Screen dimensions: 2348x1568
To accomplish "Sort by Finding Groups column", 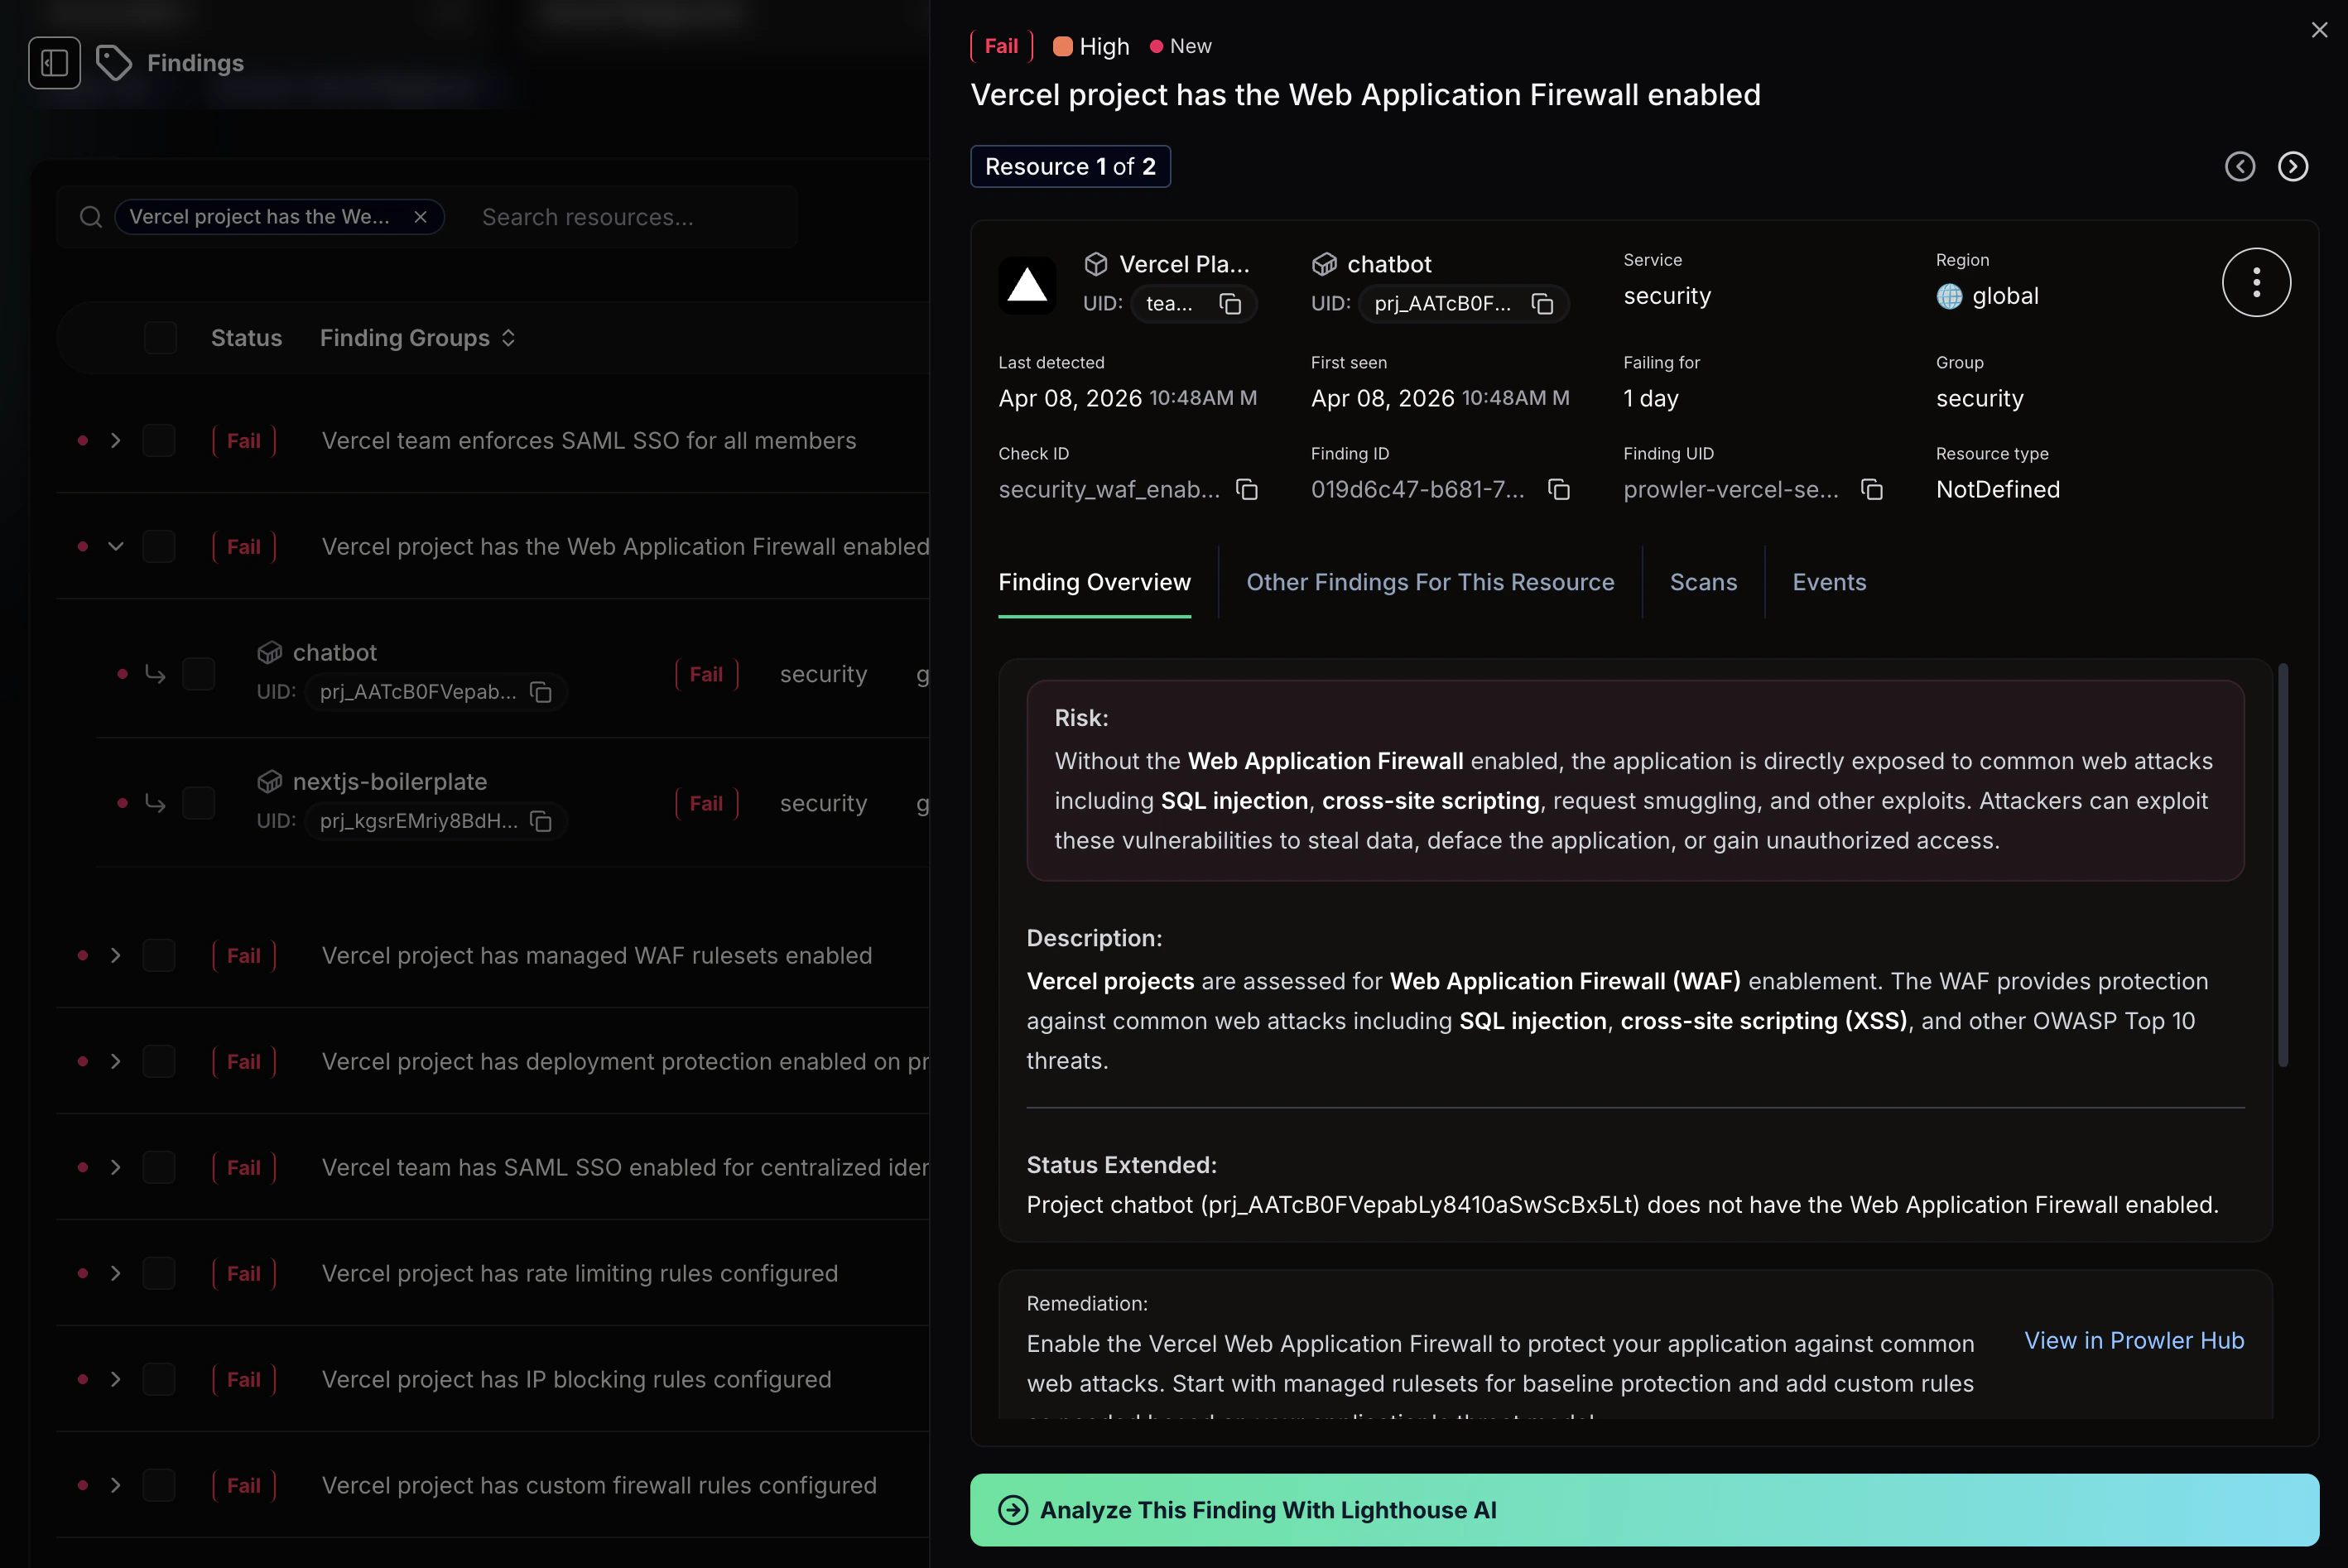I will pos(418,338).
